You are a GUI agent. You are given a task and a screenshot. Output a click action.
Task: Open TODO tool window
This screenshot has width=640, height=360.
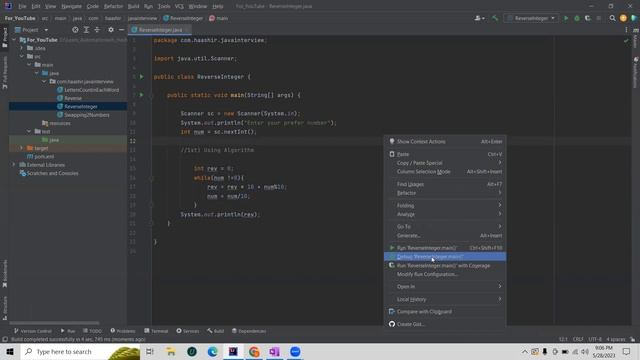92,331
